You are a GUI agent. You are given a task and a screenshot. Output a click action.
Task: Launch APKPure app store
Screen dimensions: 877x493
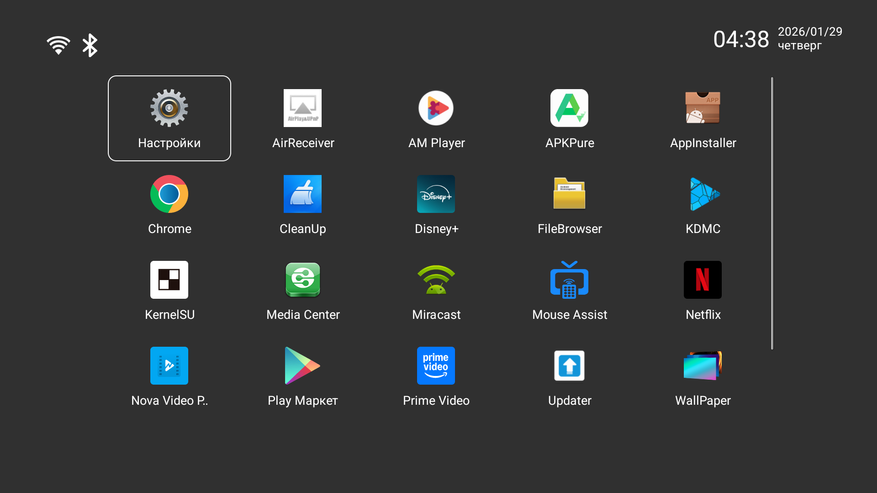(569, 108)
